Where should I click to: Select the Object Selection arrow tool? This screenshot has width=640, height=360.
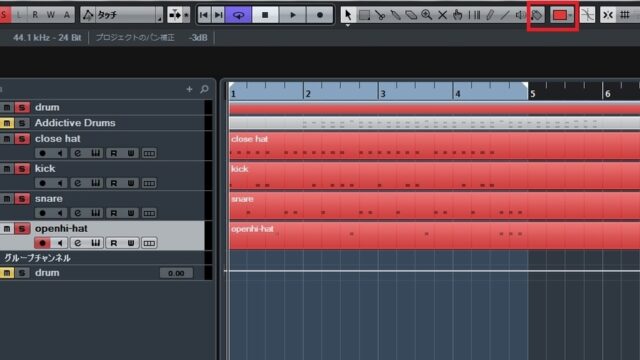[x=348, y=15]
